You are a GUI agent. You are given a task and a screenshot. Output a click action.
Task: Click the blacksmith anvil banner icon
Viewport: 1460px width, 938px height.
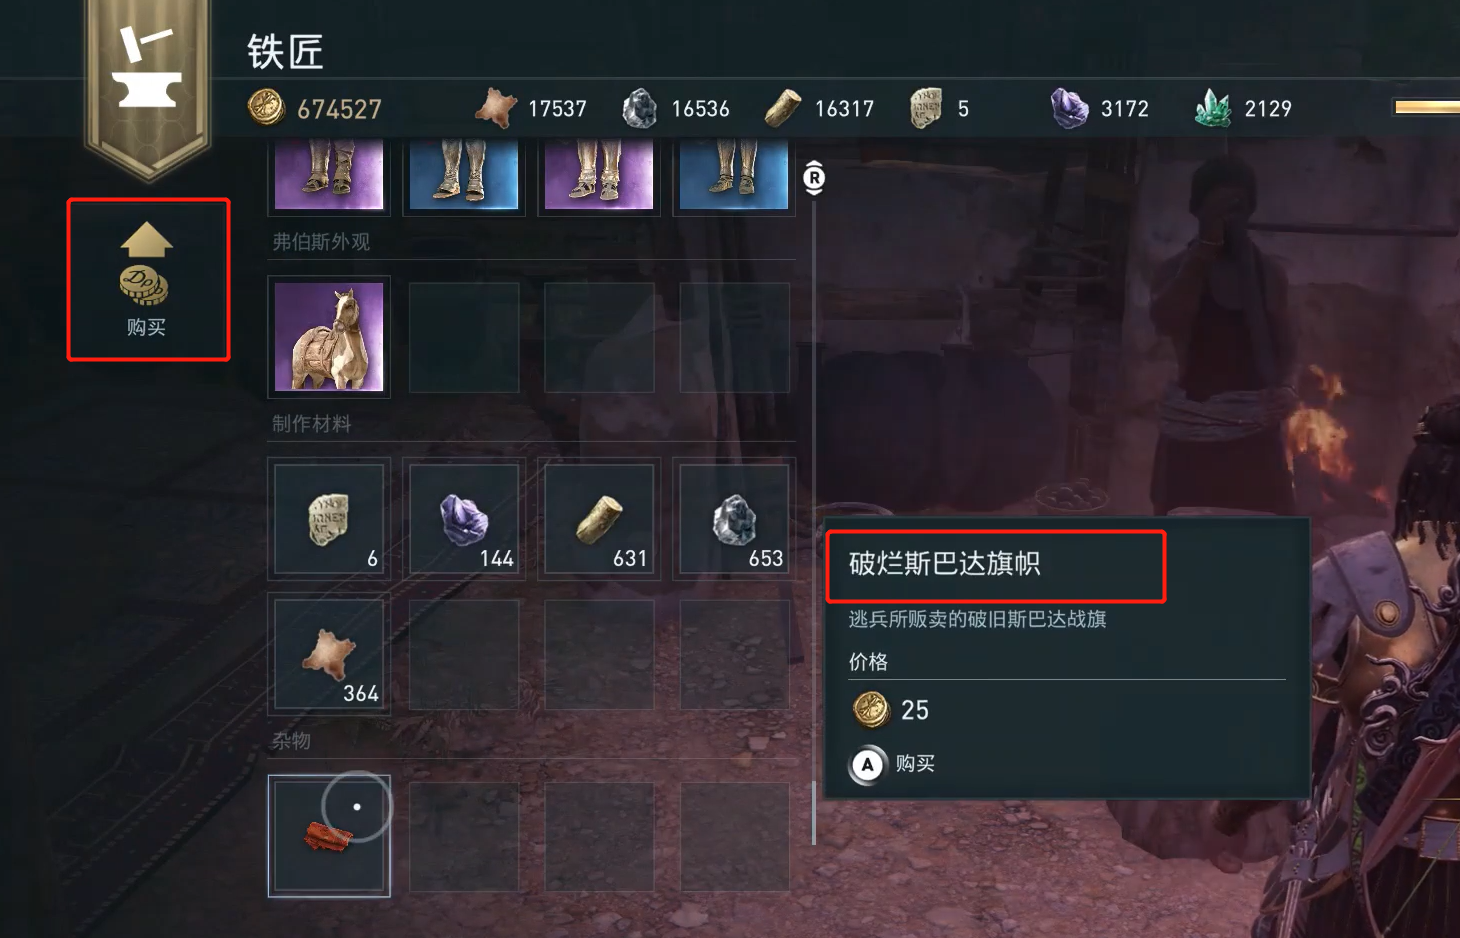coord(147,72)
